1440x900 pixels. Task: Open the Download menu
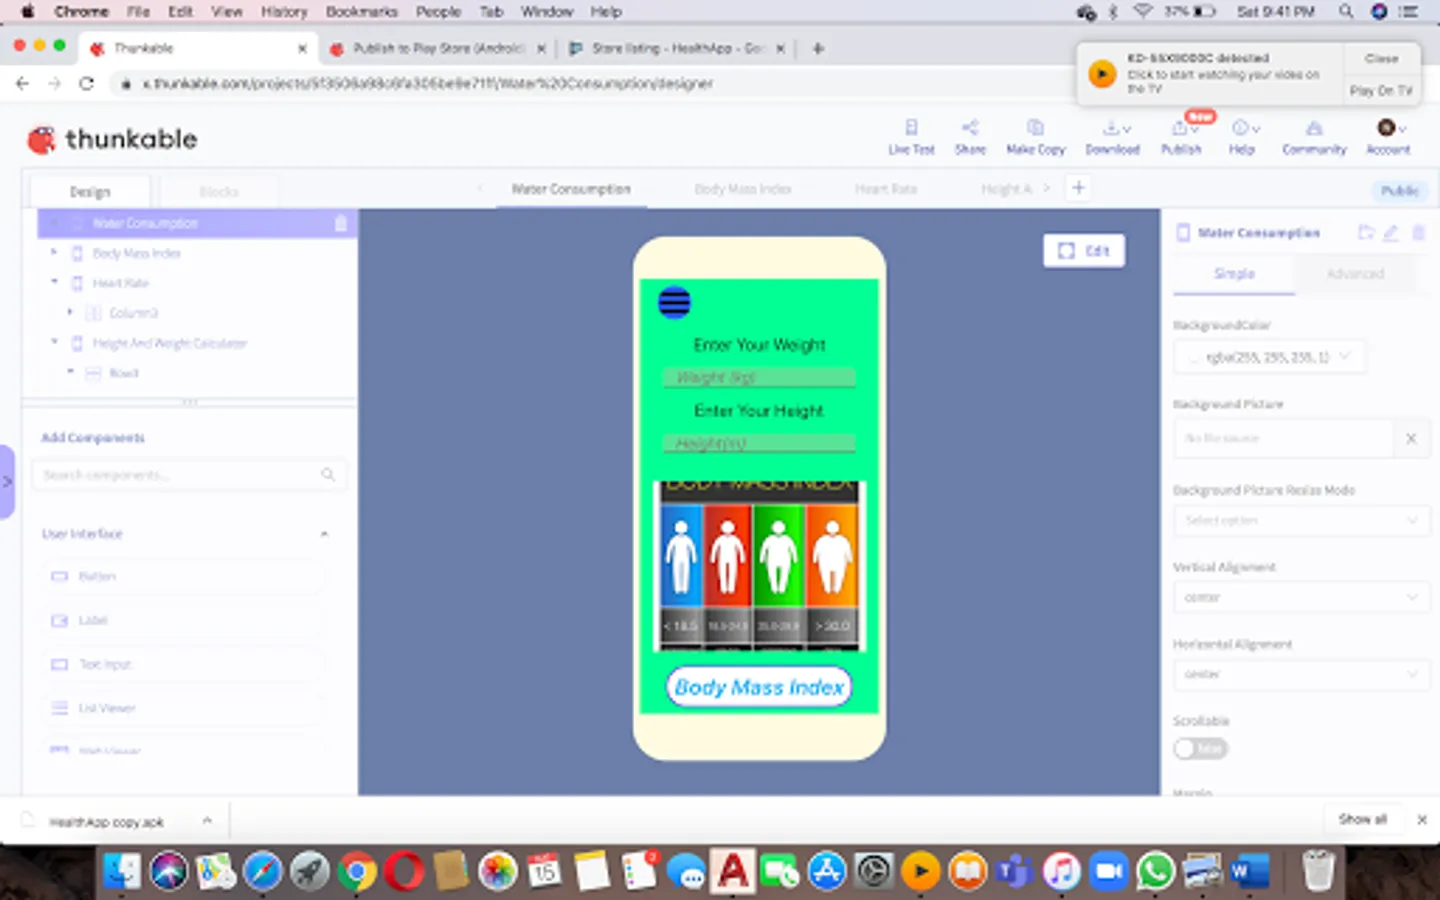[x=1113, y=137]
